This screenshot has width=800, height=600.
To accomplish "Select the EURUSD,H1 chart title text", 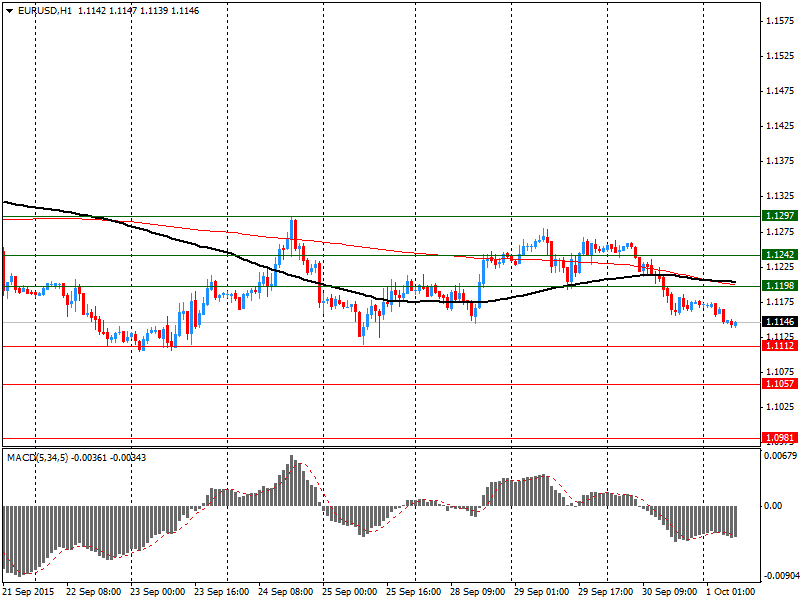I will pos(44,11).
